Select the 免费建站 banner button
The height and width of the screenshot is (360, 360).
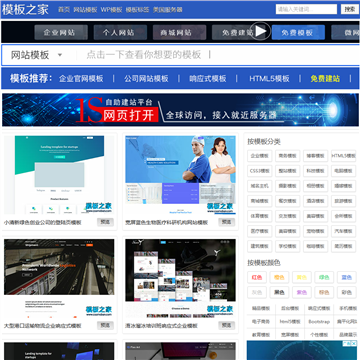tap(238, 32)
